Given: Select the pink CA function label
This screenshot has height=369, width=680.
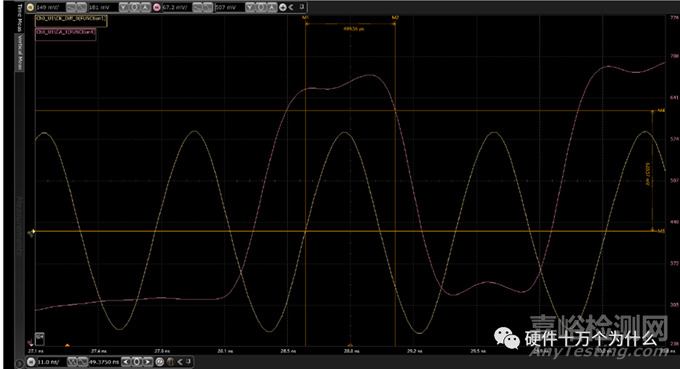Looking at the screenshot, I should 65,34.
